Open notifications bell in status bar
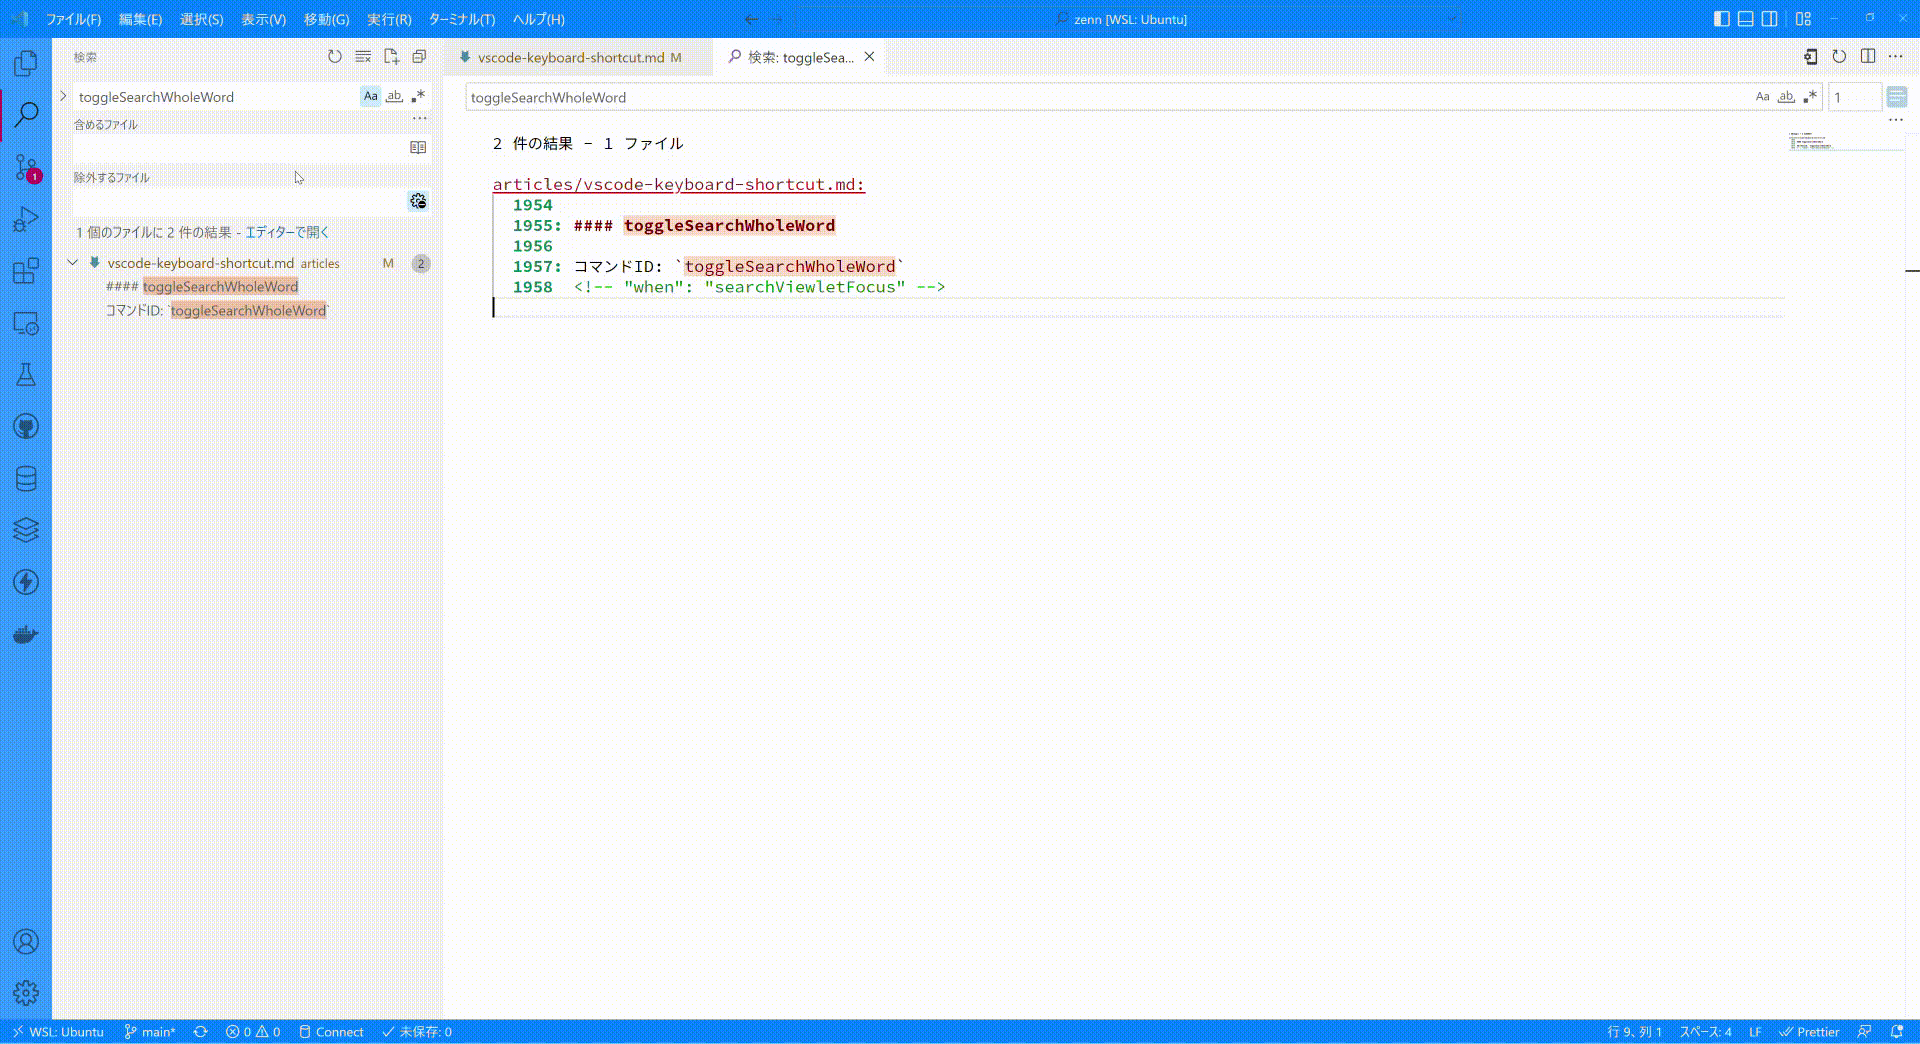The image size is (1920, 1044). tap(1897, 1032)
